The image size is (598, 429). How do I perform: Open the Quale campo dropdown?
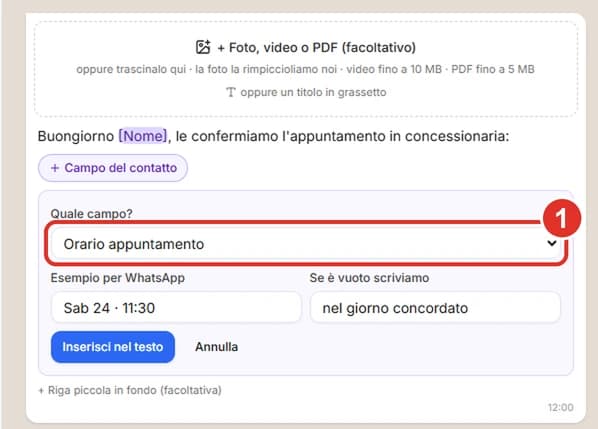(306, 244)
